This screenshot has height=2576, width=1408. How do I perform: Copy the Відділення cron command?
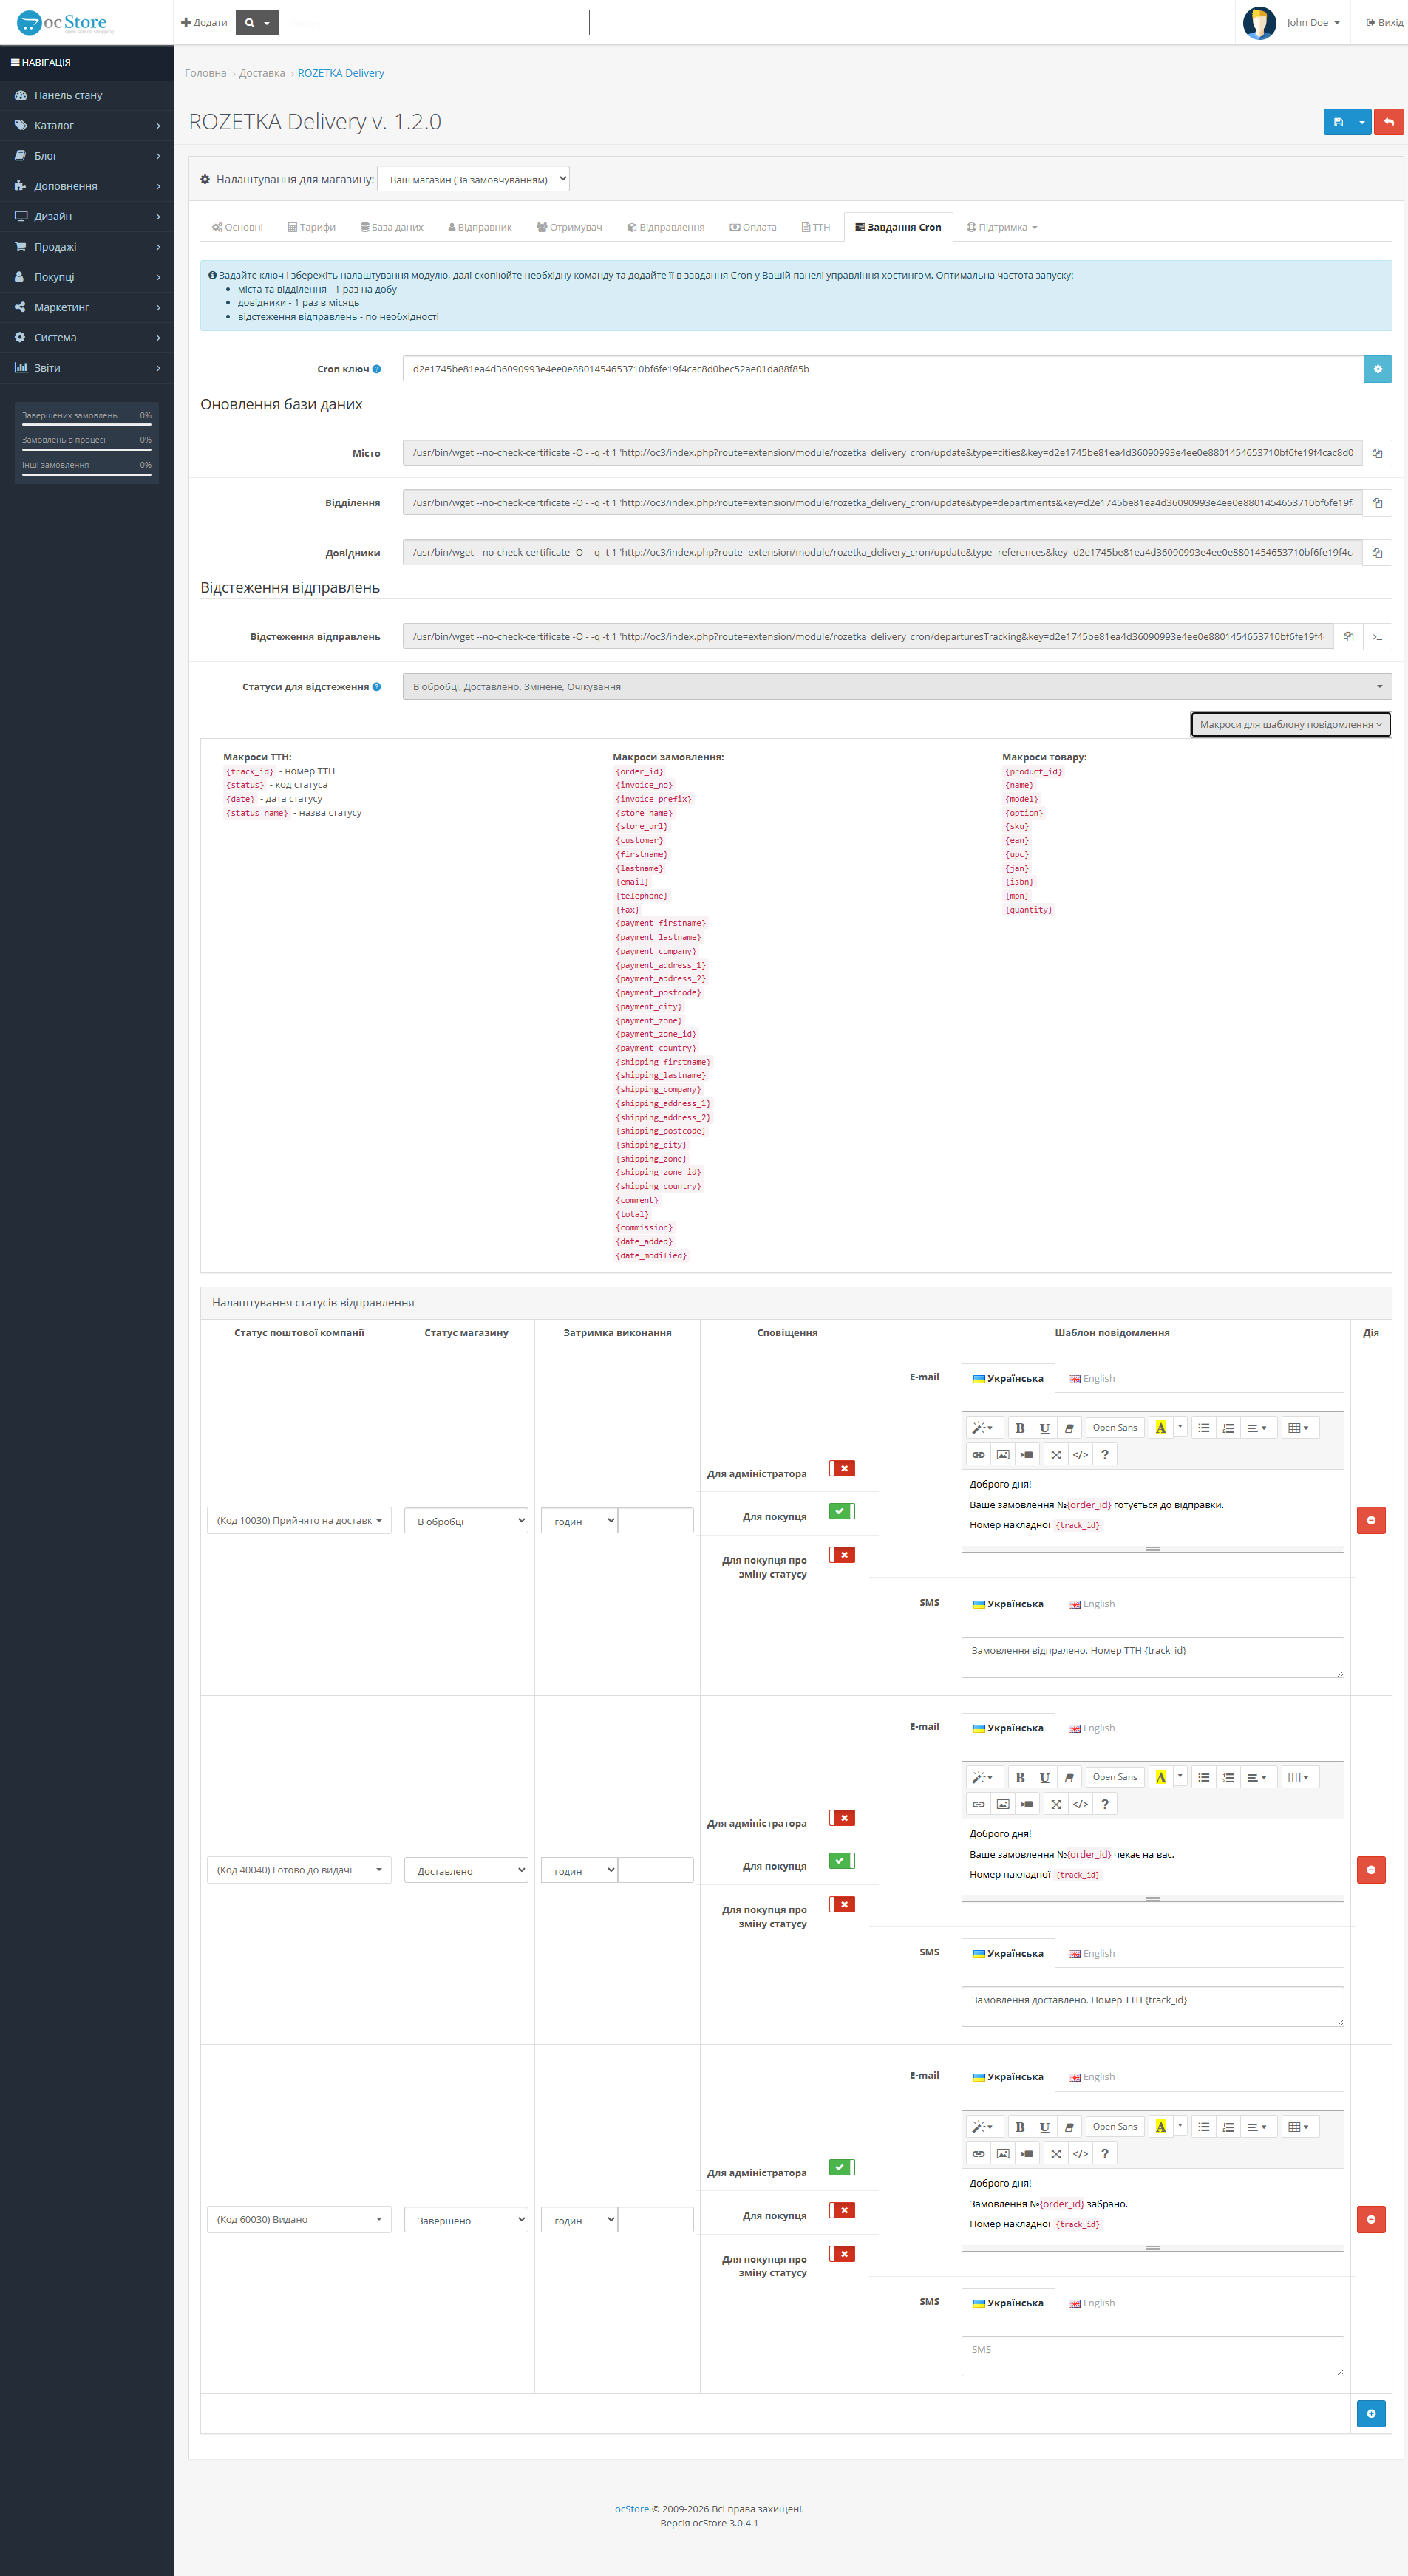coord(1377,503)
